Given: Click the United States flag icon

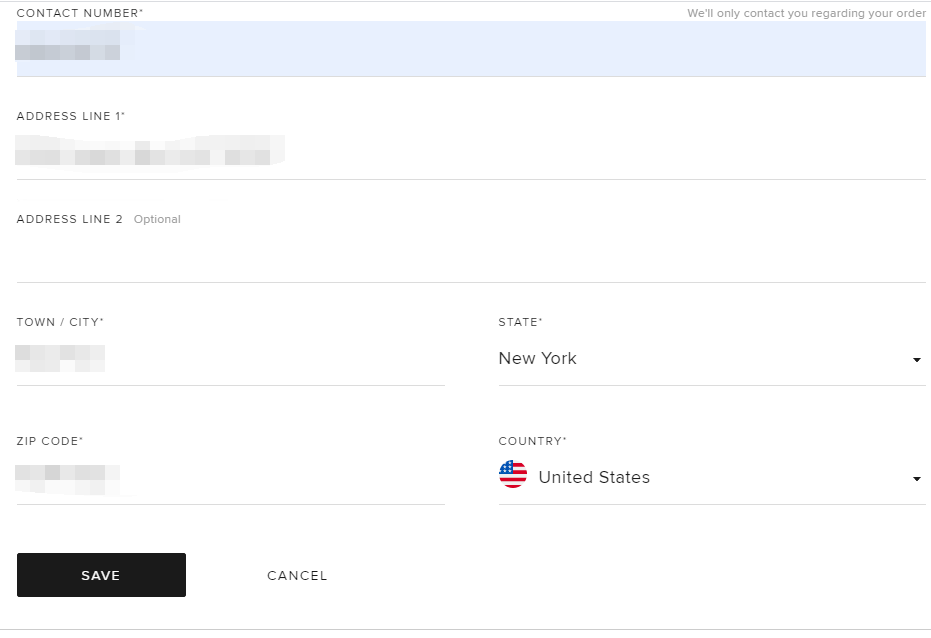Looking at the screenshot, I should (513, 474).
